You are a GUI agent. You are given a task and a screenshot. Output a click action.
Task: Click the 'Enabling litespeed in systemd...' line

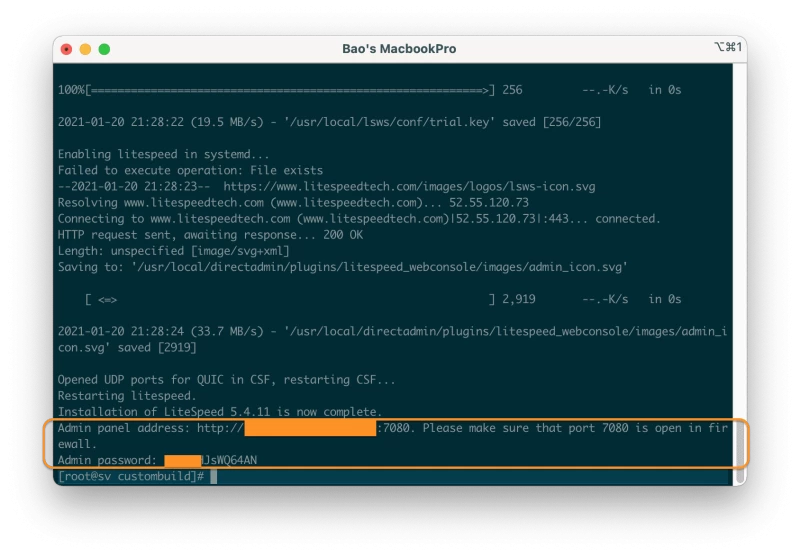pos(163,155)
